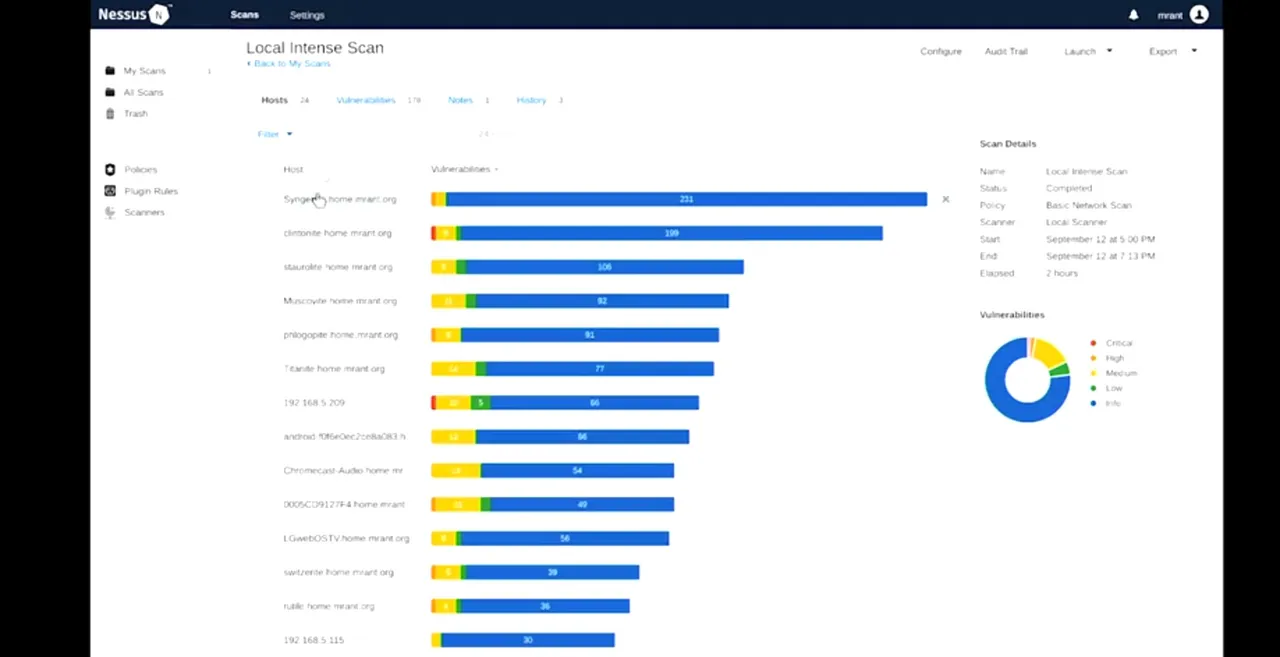Click the Policies shield icon
Screen dimensions: 1280x657
pos(110,170)
